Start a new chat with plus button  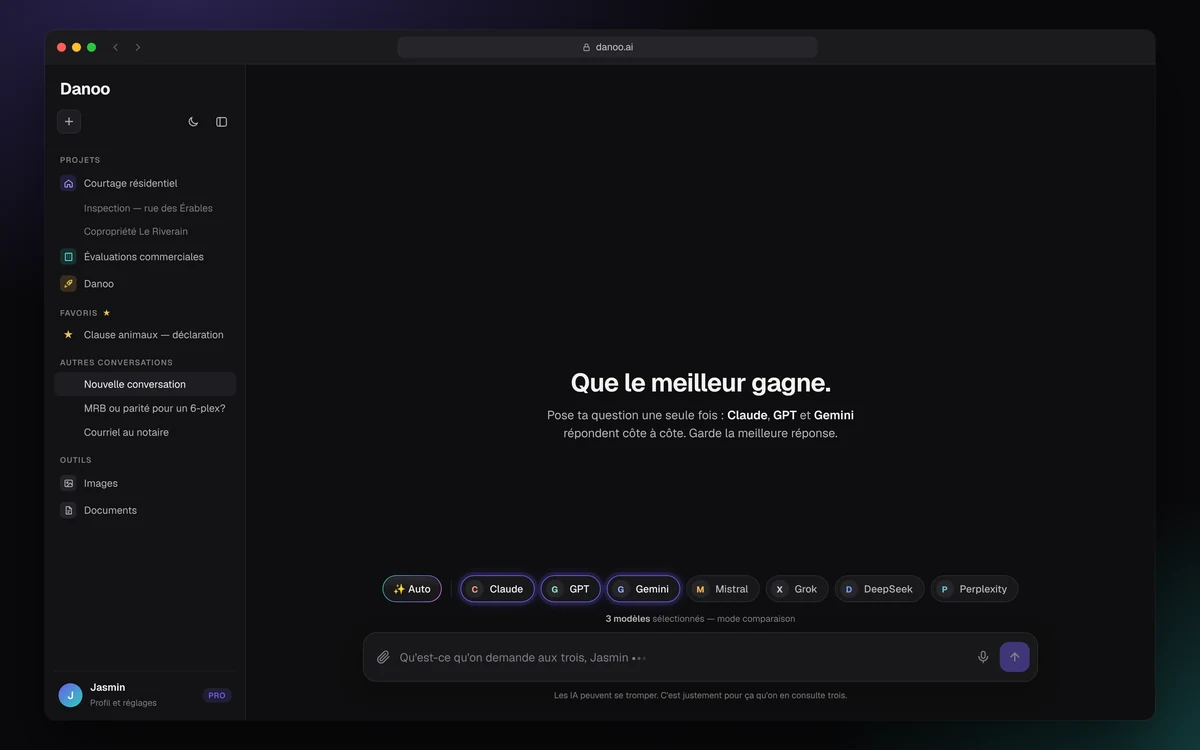pyautogui.click(x=69, y=122)
